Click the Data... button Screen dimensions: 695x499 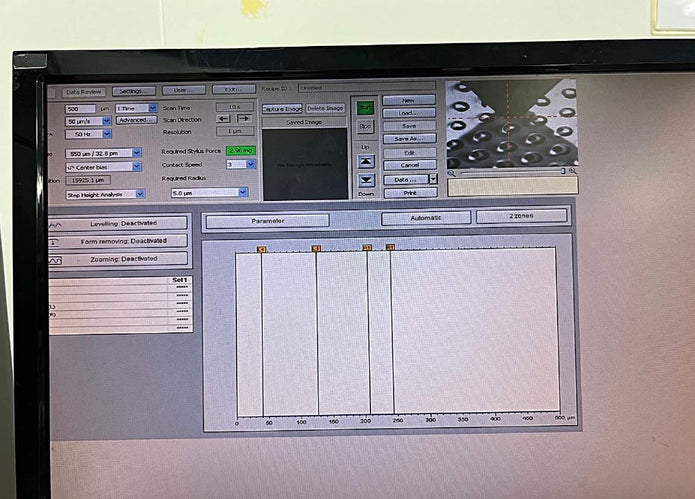[x=406, y=179]
